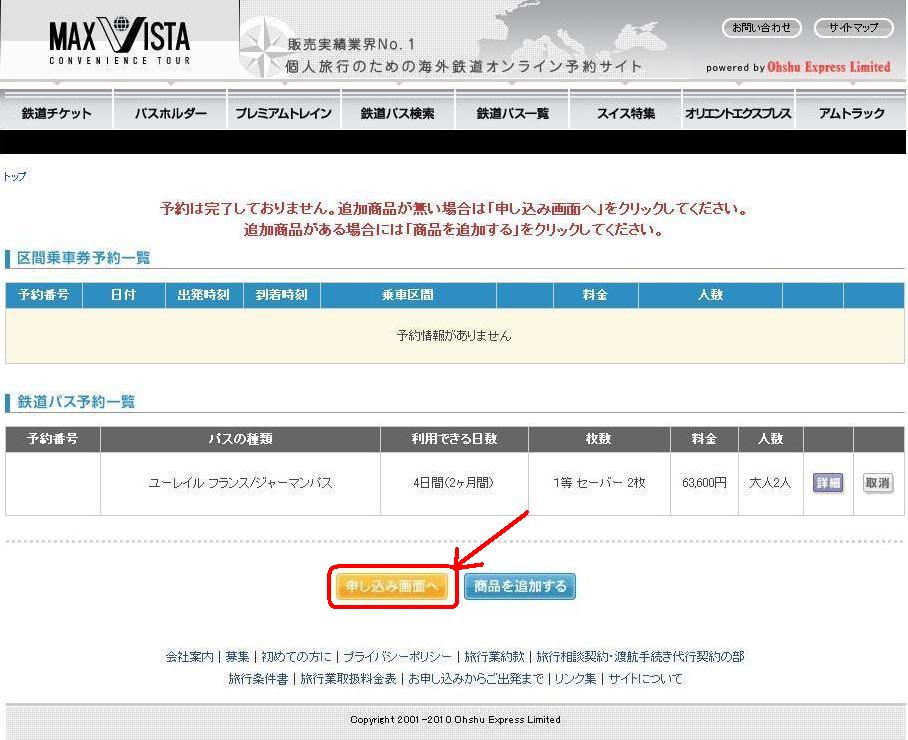Click the トップ breadcrumb link
The image size is (908, 740).
(15, 177)
